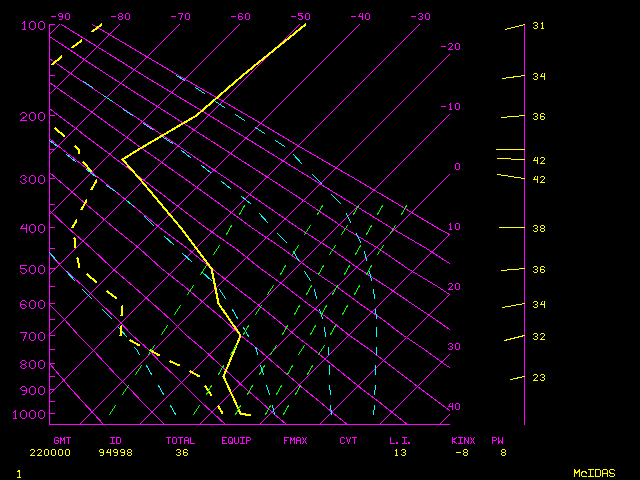Screen dimensions: 640x480
Task: Select the wind speed value 23
Action: [538, 377]
